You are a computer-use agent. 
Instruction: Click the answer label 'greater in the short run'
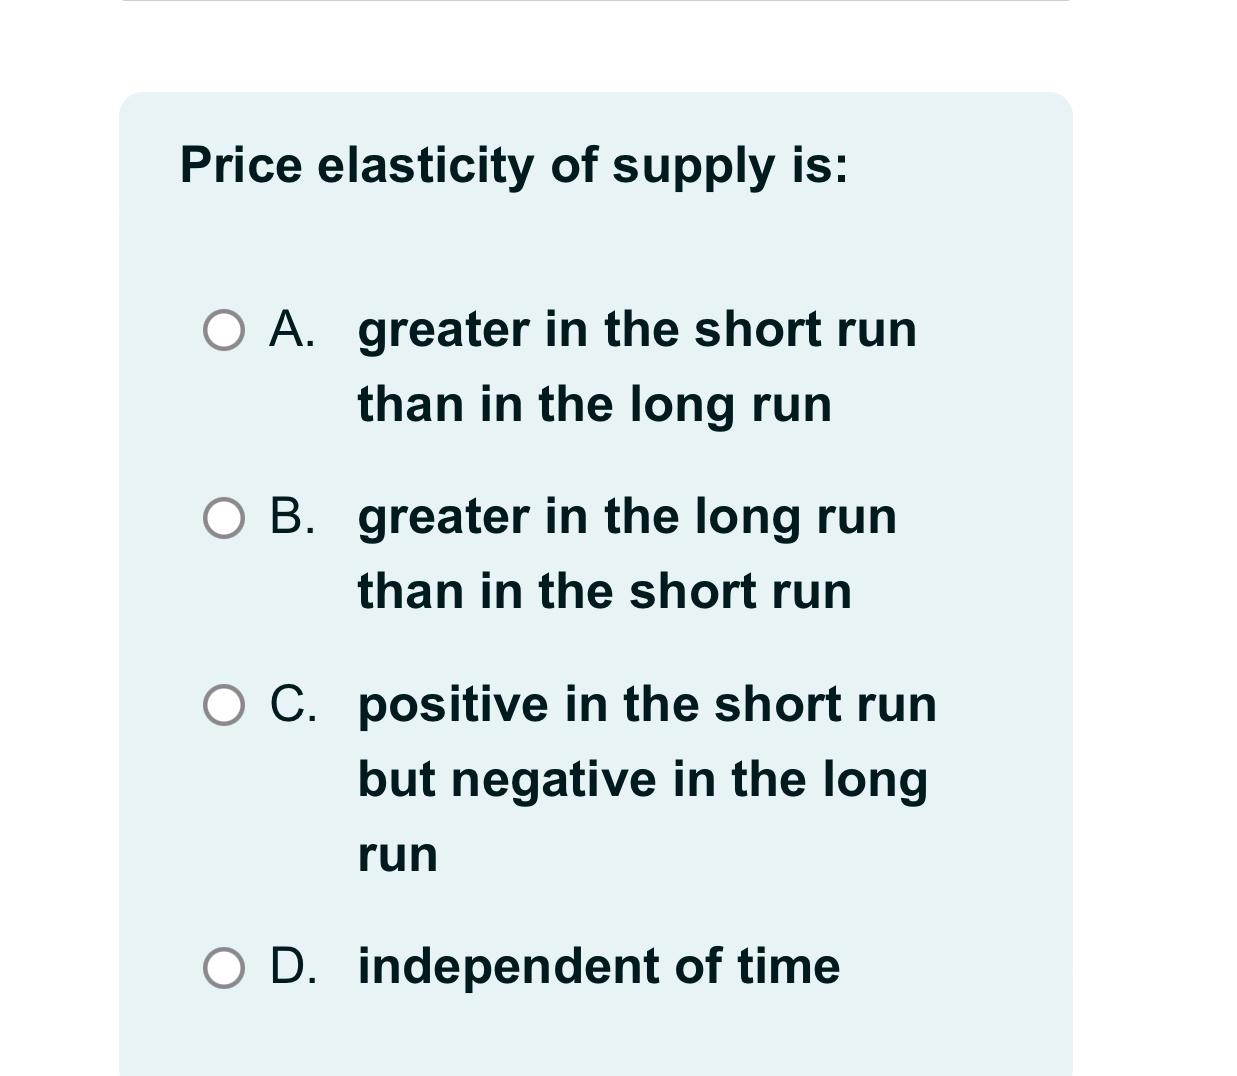coord(636,330)
